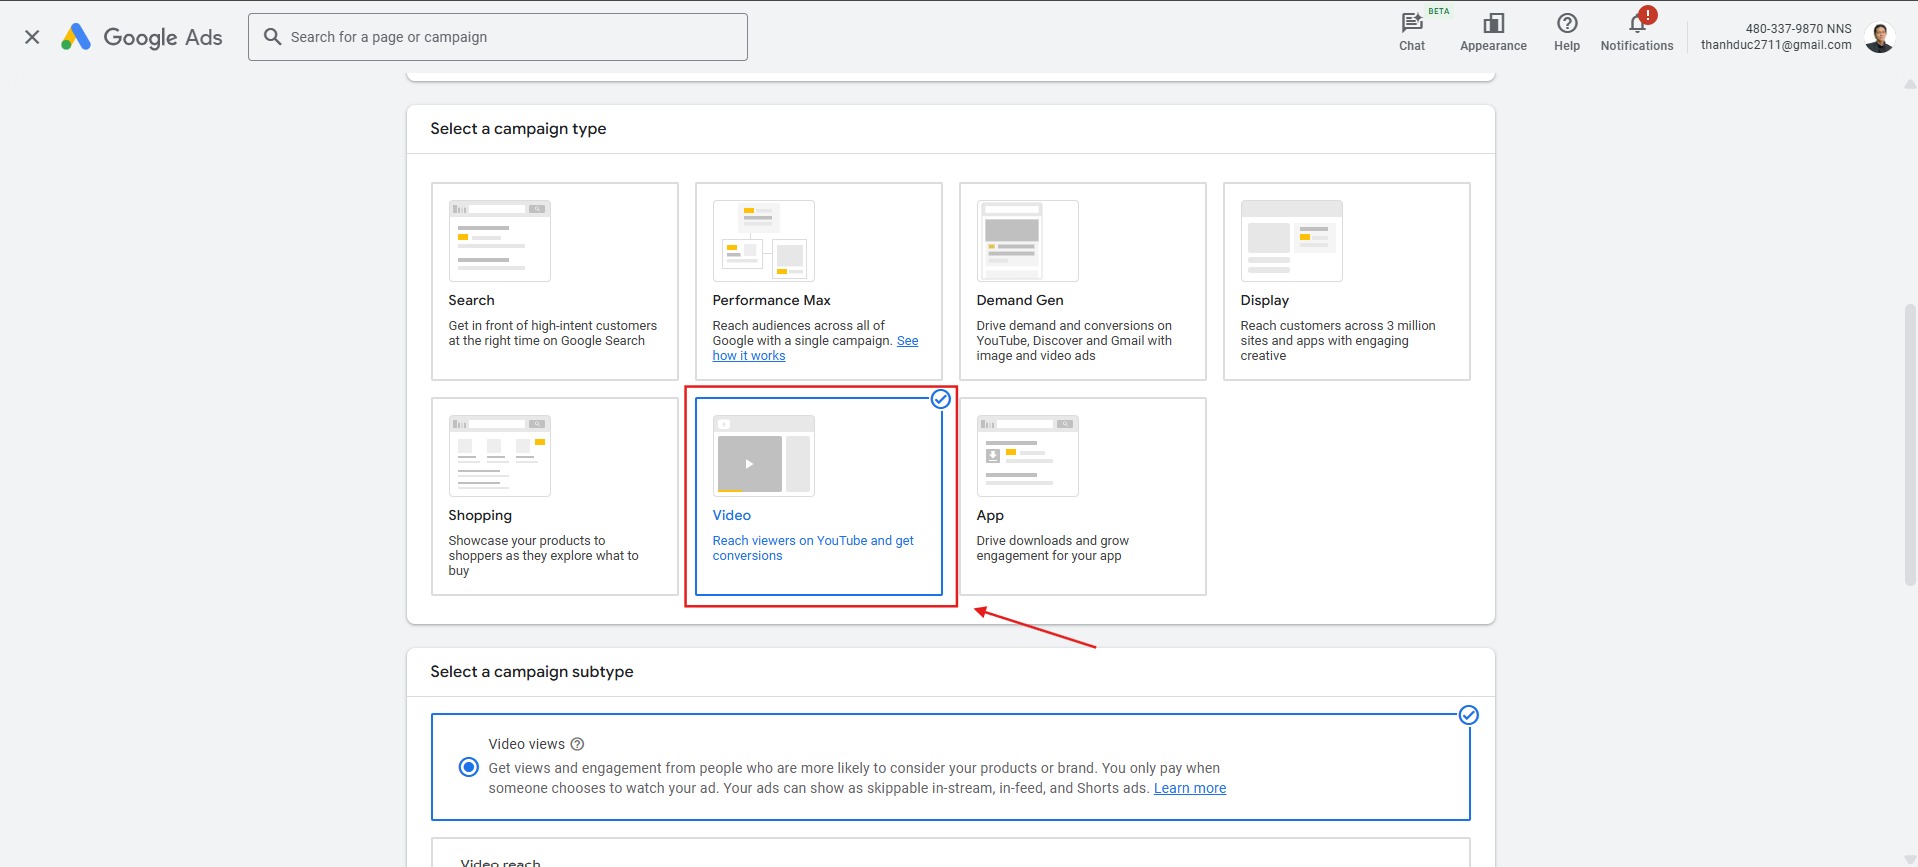The height and width of the screenshot is (867, 1918).
Task: Open the Learn more link for Video views
Action: tap(1189, 788)
